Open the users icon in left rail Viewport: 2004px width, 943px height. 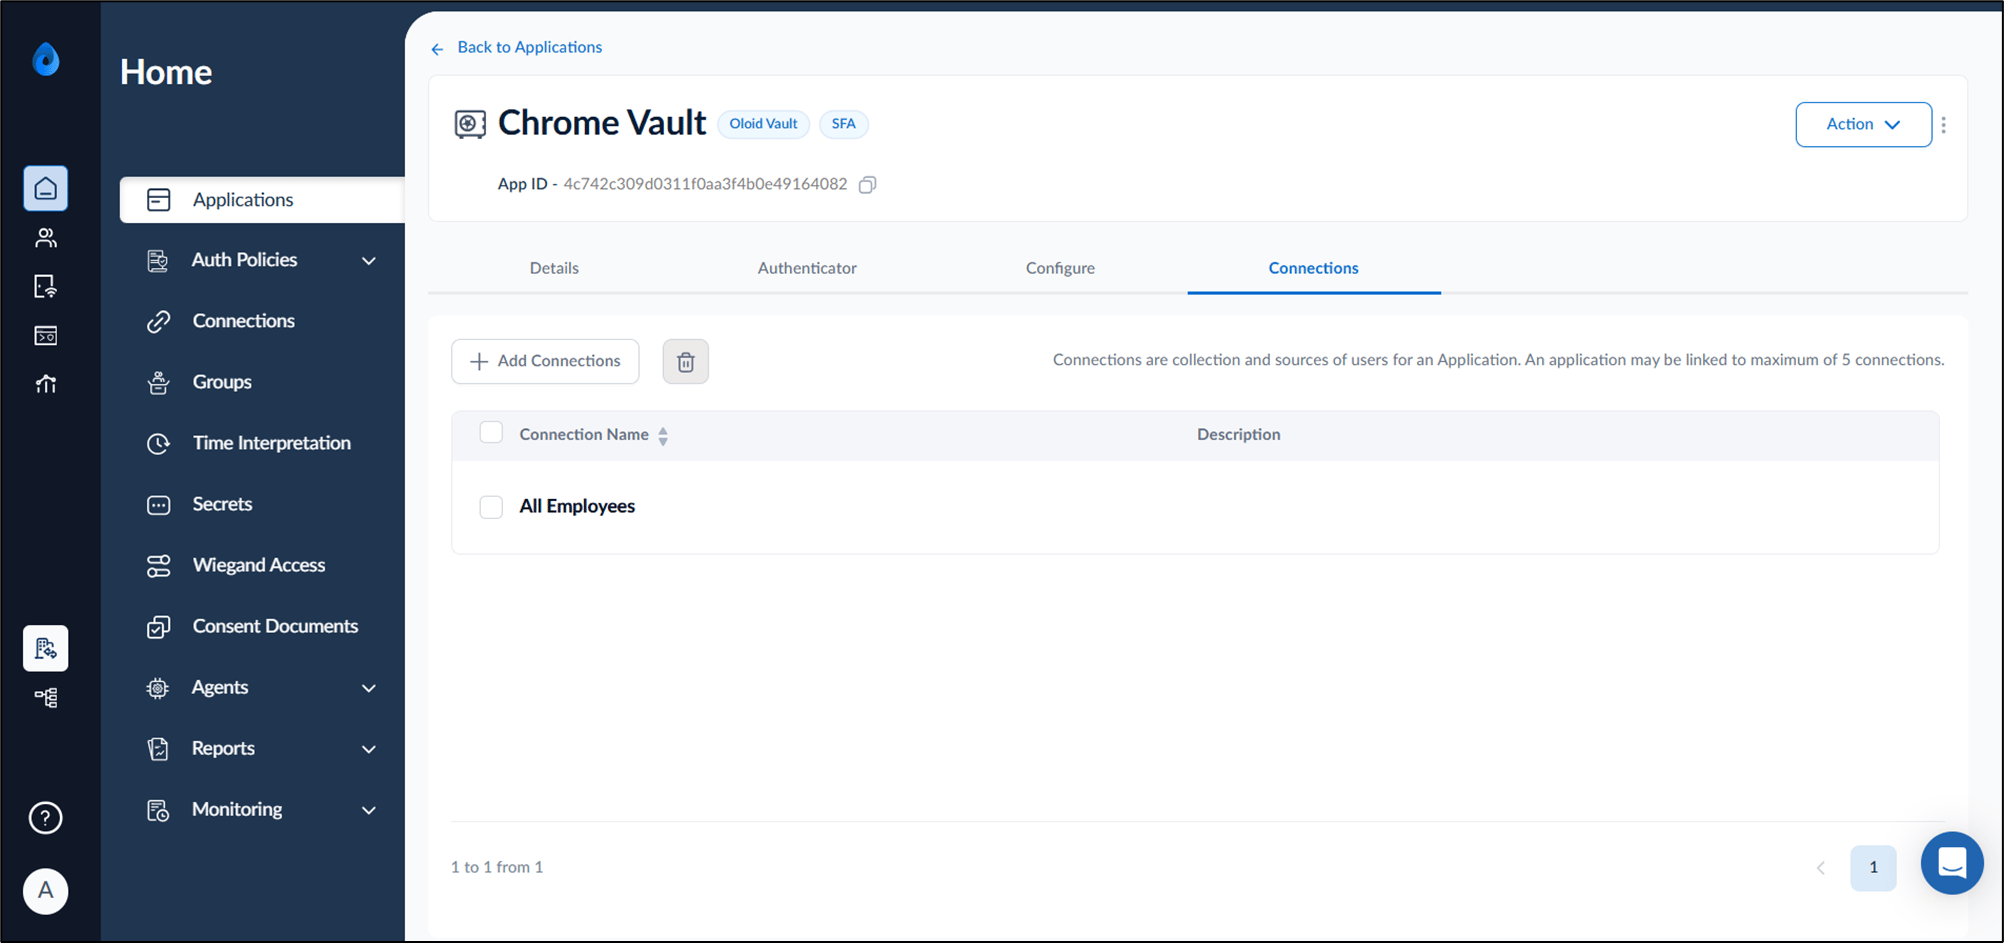(46, 237)
